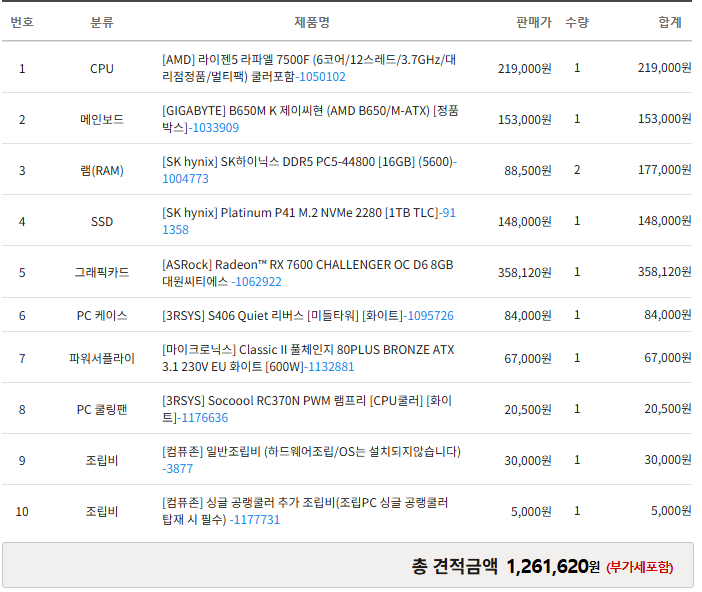Click the 30,000원 assembly fee subtotal
This screenshot has height=592, width=702.
tap(668, 460)
